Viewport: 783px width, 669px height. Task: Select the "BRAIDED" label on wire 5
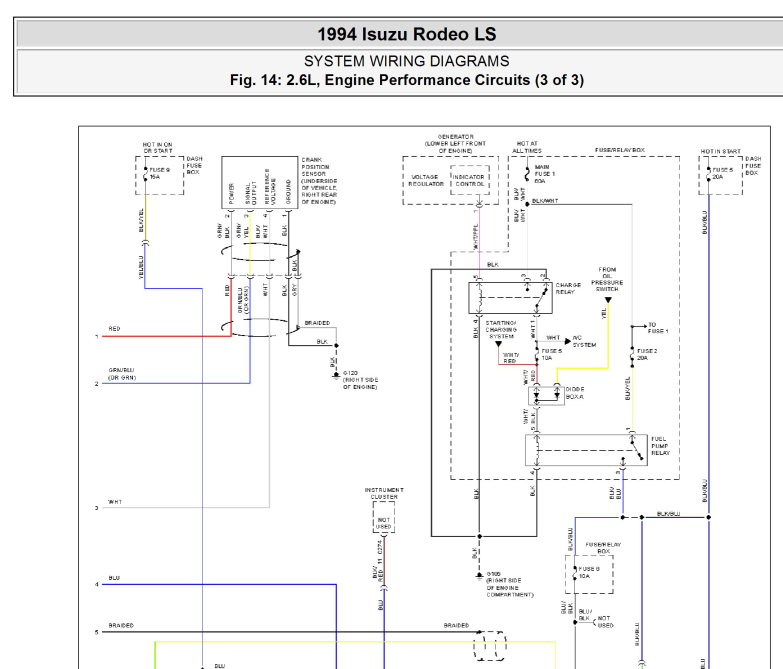121,625
